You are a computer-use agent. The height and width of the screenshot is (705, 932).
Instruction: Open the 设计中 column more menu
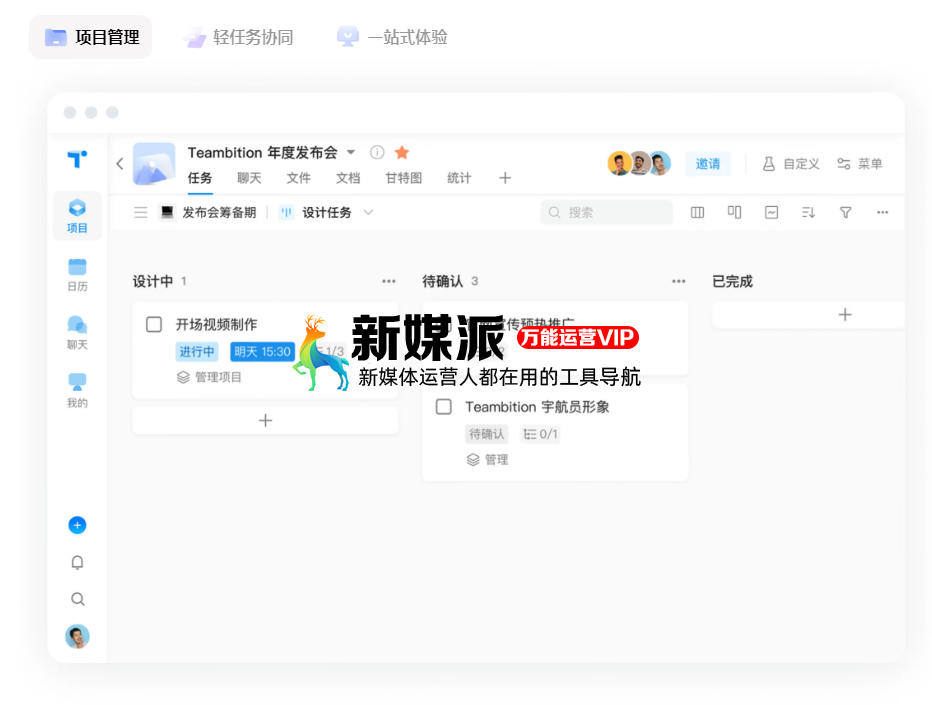coord(389,281)
